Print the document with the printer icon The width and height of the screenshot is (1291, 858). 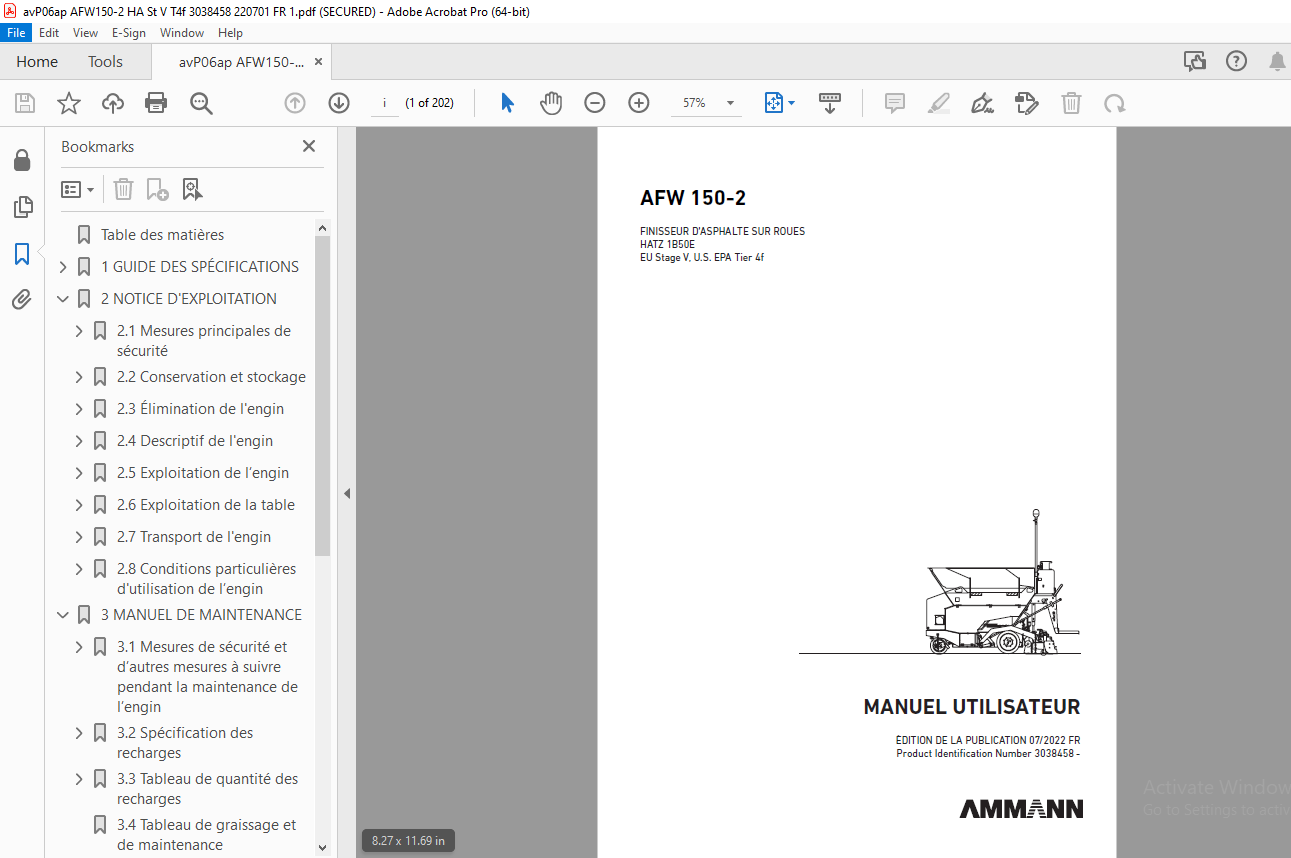[156, 103]
